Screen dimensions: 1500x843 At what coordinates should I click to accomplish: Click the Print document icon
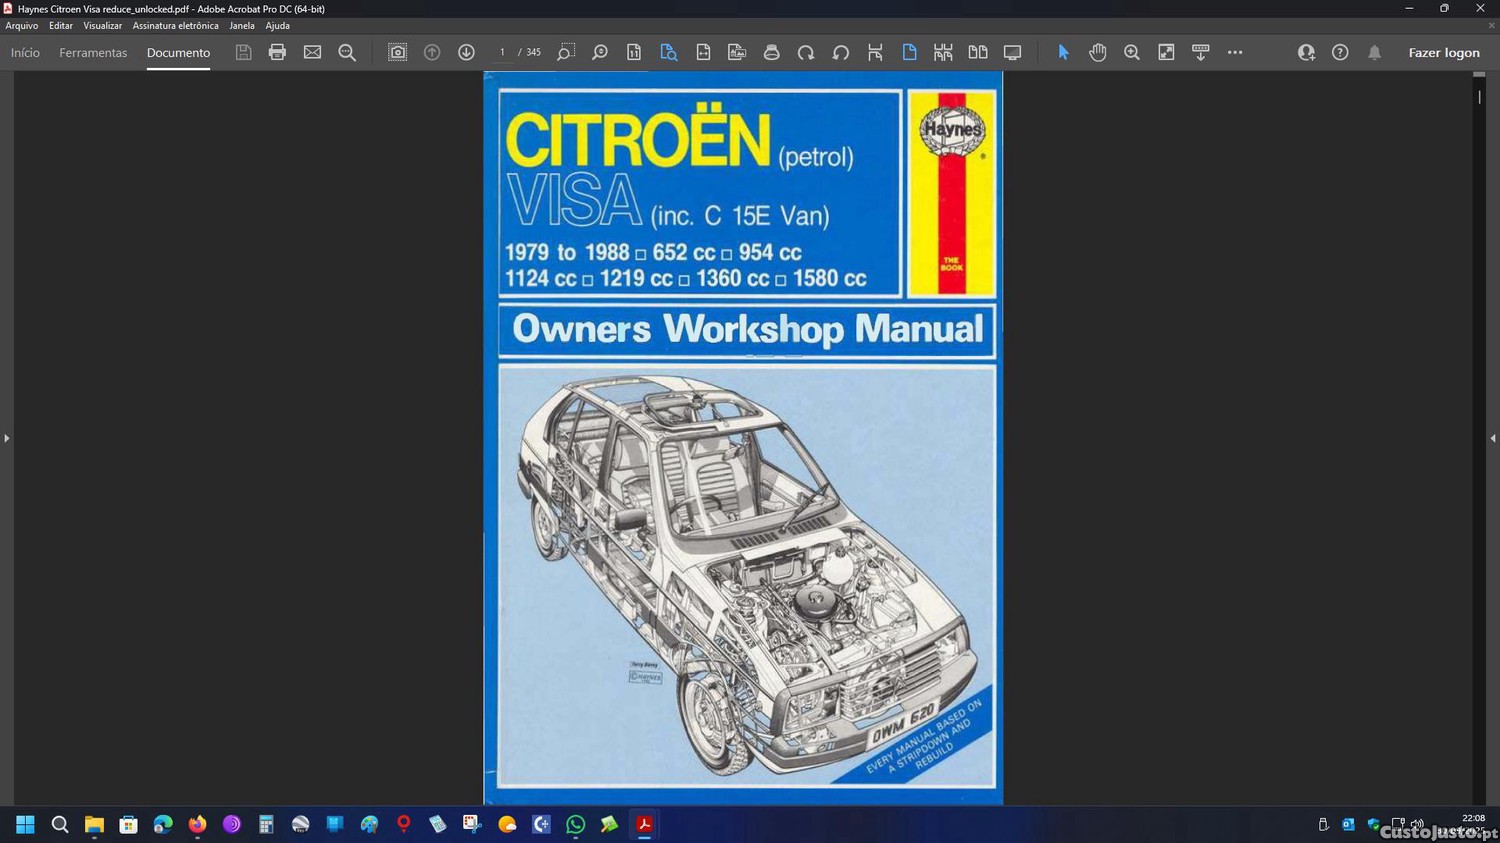[x=277, y=53]
